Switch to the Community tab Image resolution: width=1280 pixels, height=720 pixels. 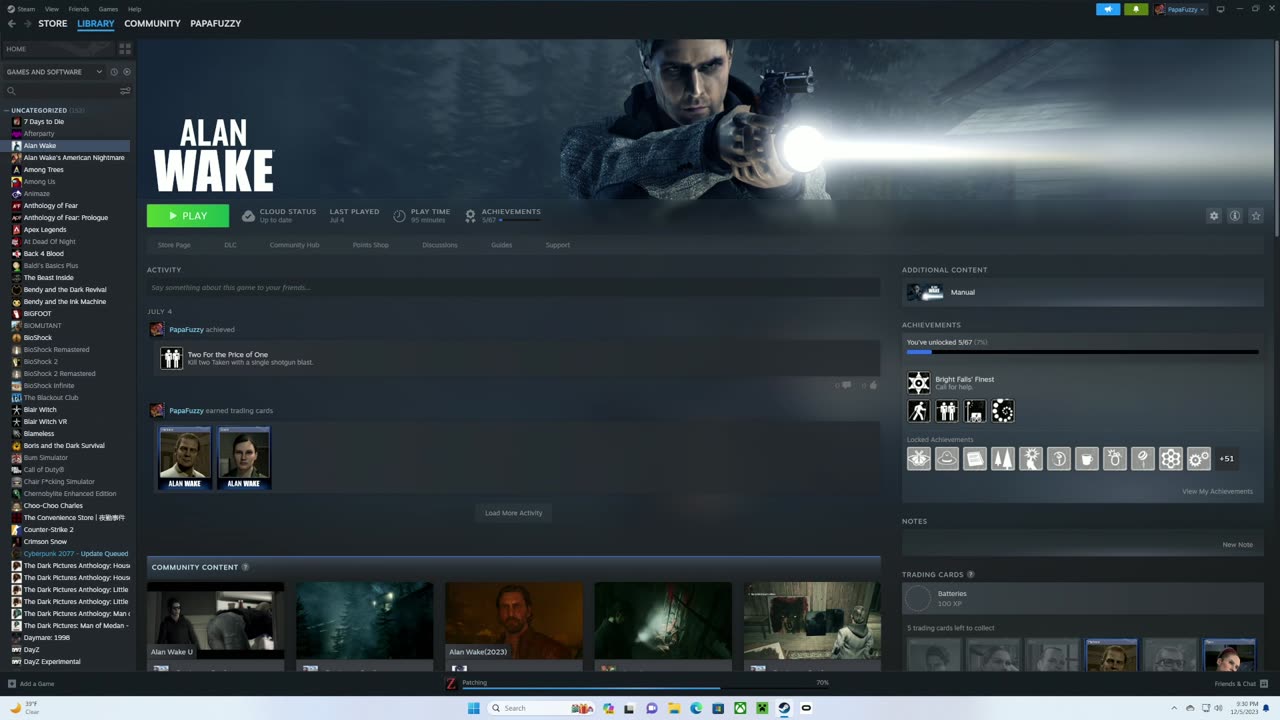[x=152, y=23]
